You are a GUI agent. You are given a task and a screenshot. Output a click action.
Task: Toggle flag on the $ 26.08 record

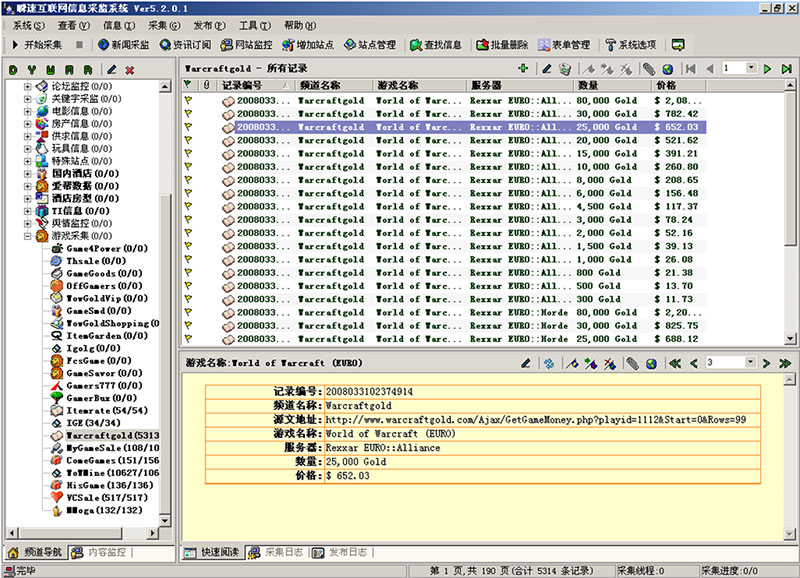point(188,259)
